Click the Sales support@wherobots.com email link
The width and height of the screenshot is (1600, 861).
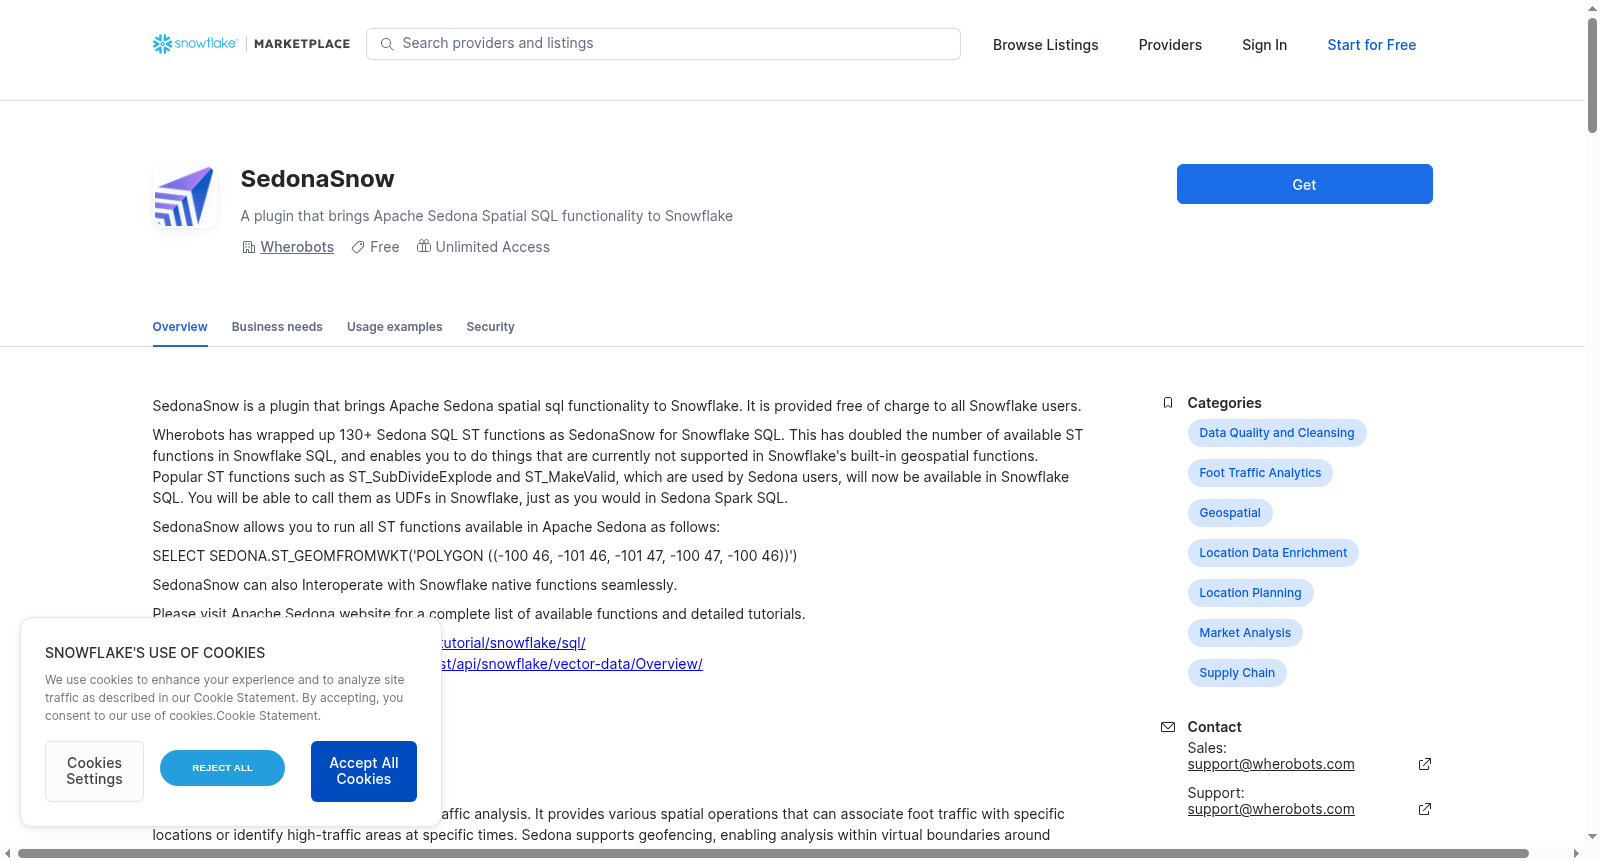click(1271, 764)
